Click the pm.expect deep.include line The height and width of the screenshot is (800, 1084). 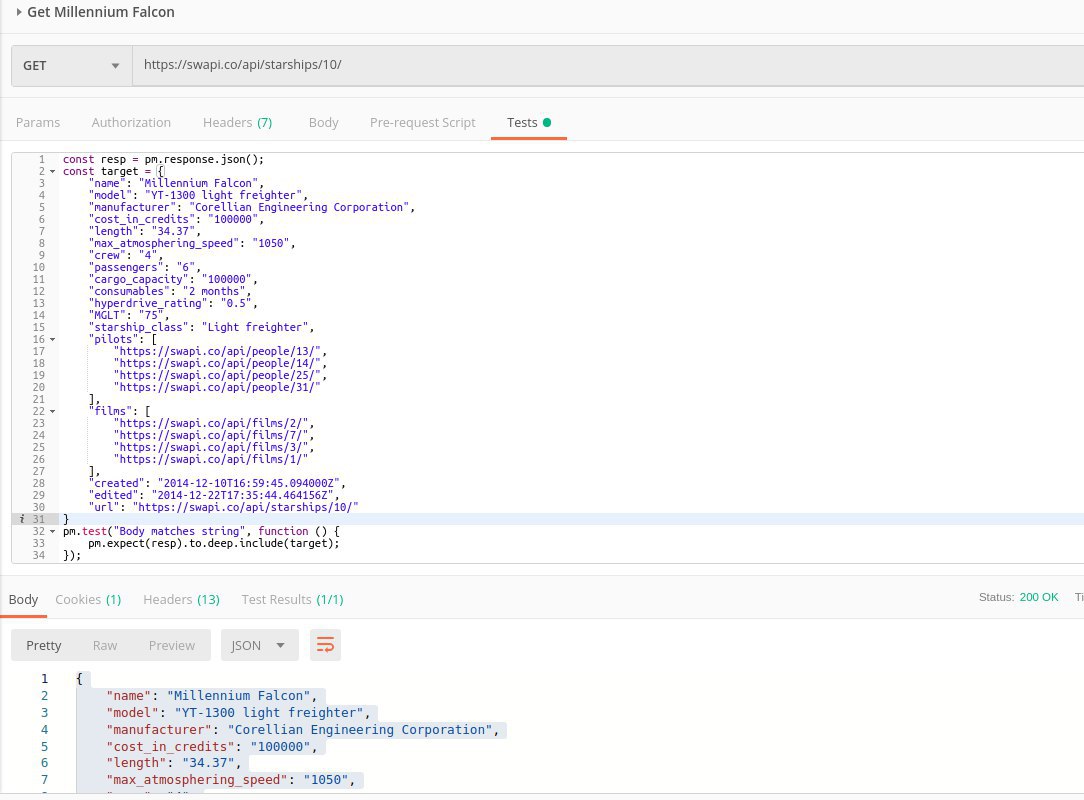pyautogui.click(x=214, y=543)
